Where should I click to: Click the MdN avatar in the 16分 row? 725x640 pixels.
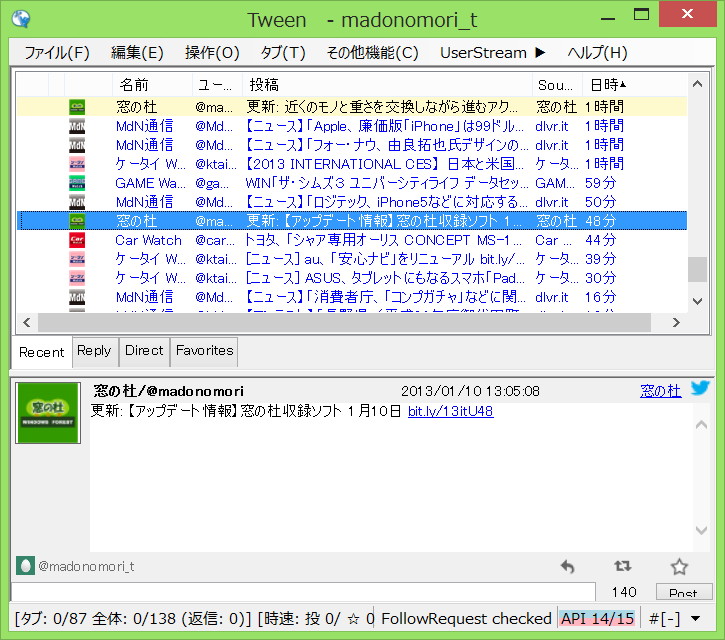tap(77, 297)
